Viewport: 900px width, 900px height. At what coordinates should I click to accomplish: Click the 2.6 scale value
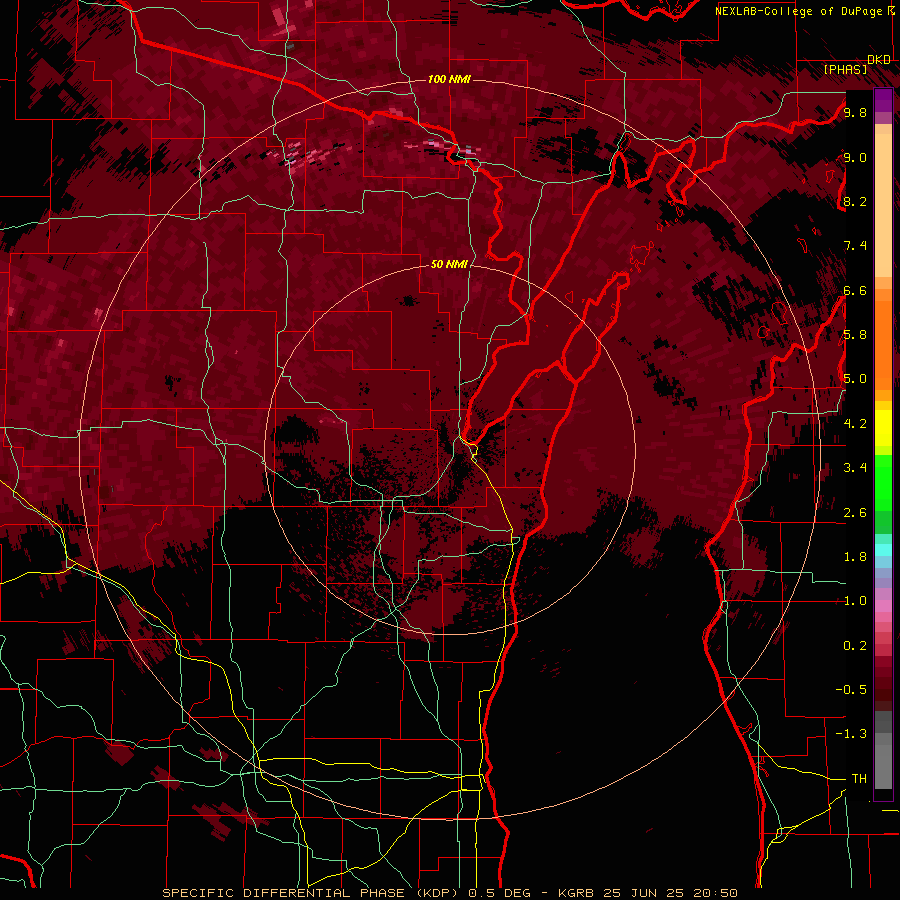855,512
